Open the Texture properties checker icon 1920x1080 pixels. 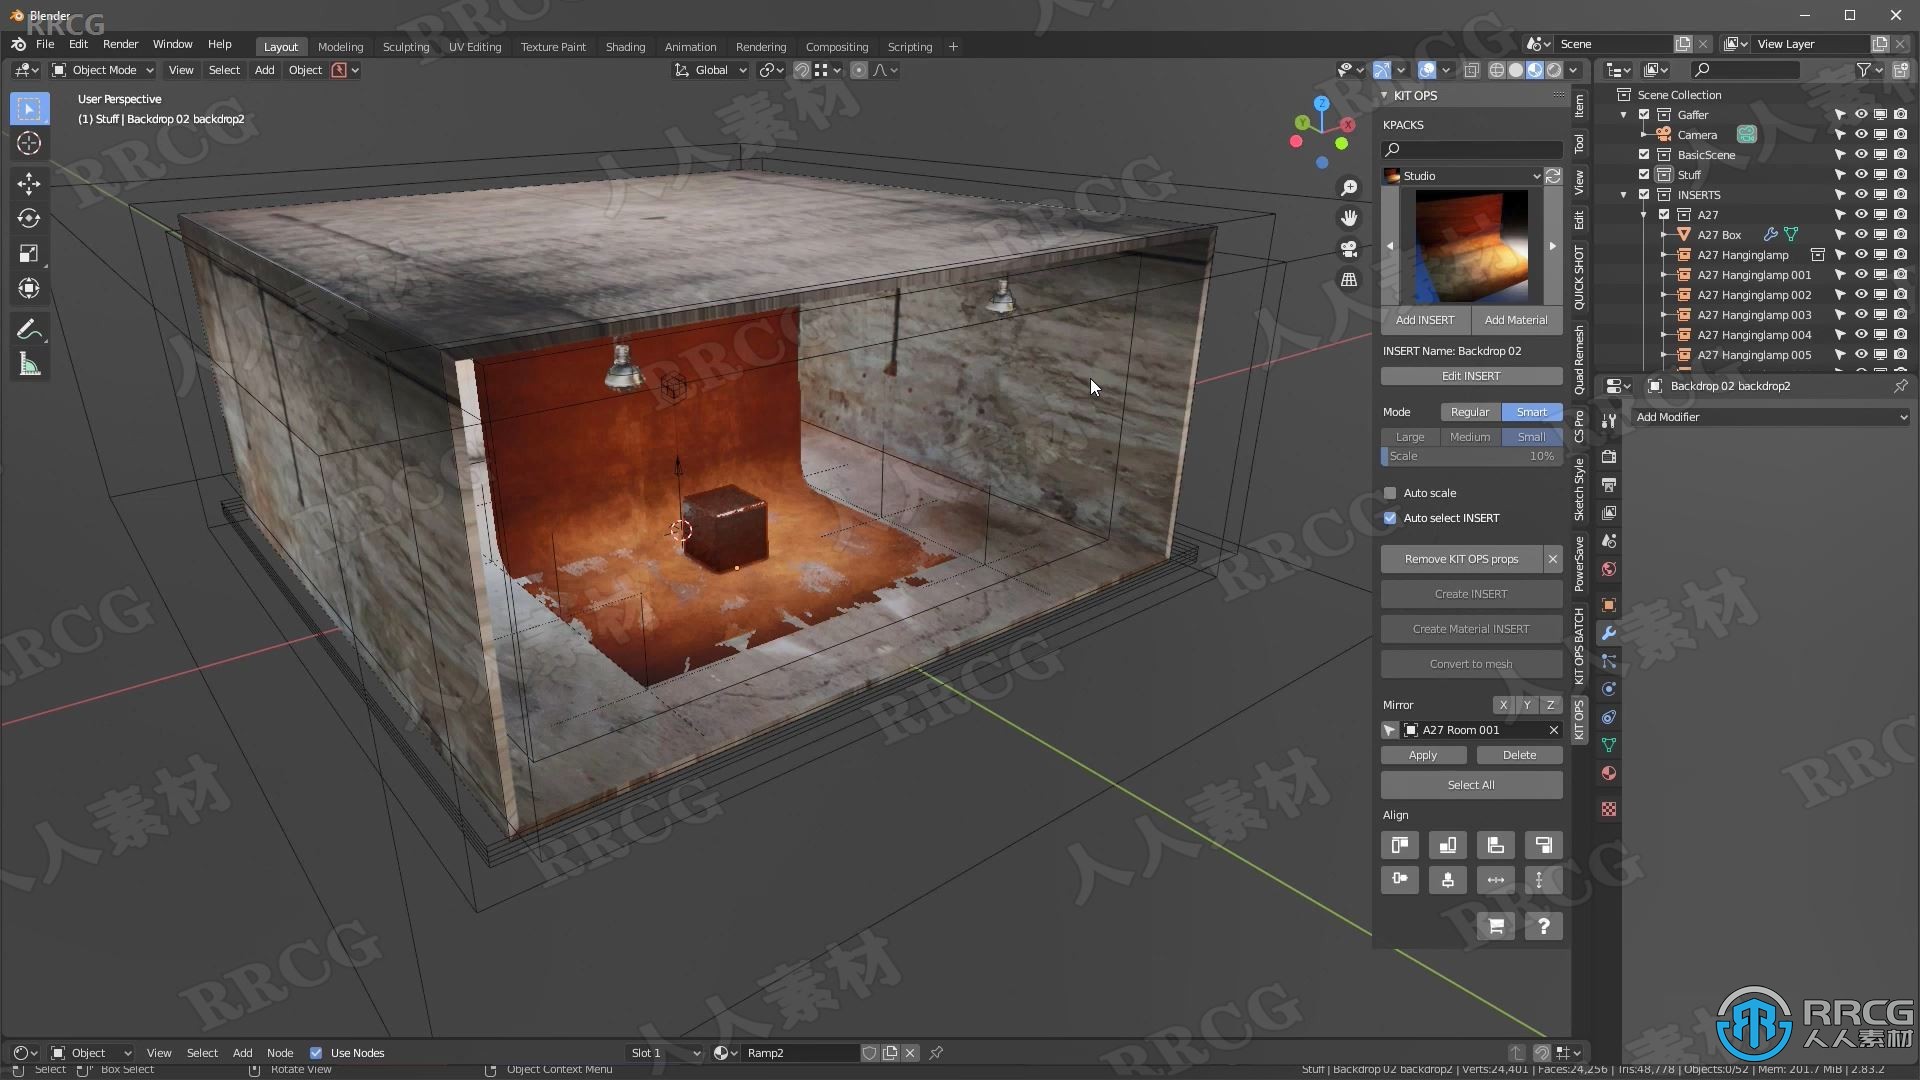pos(1609,809)
